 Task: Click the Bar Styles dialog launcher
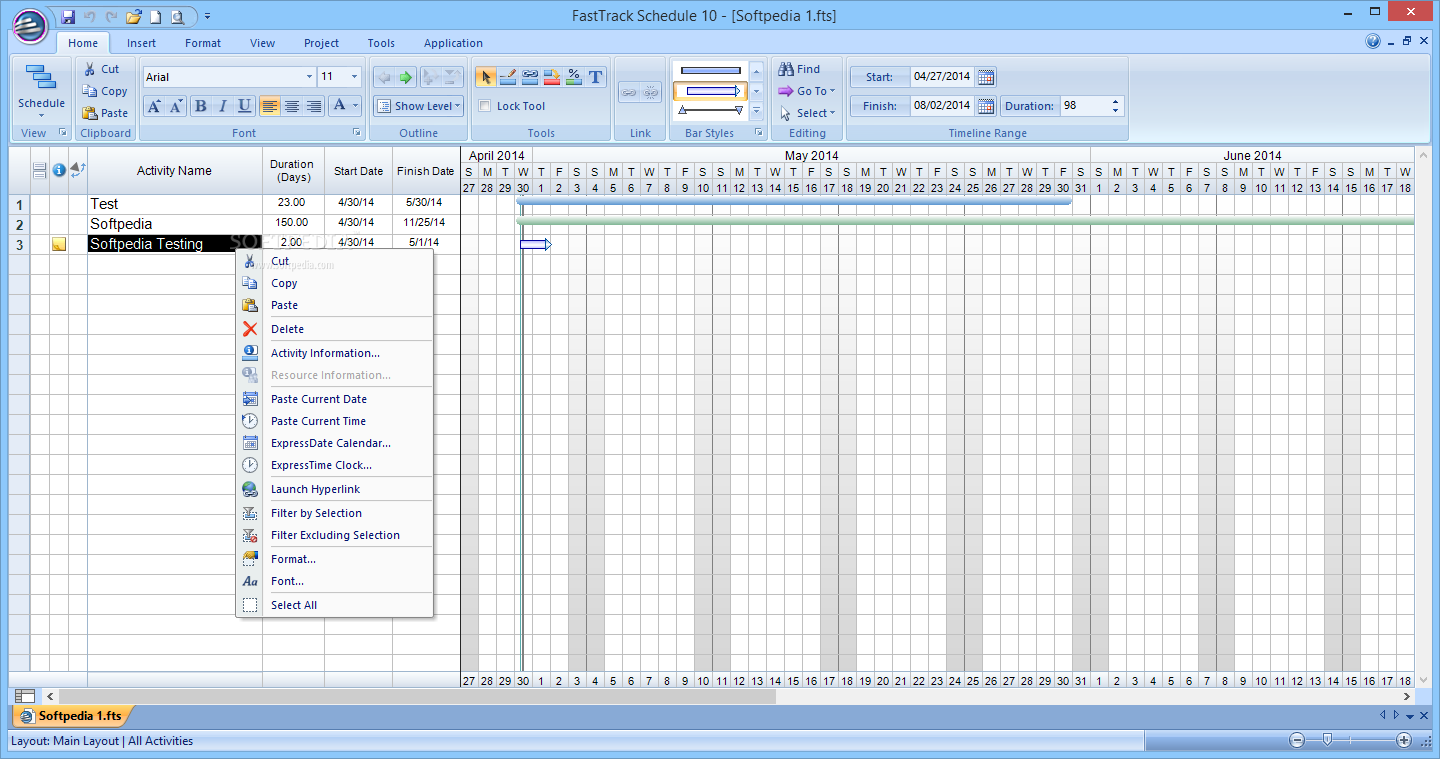(x=758, y=133)
